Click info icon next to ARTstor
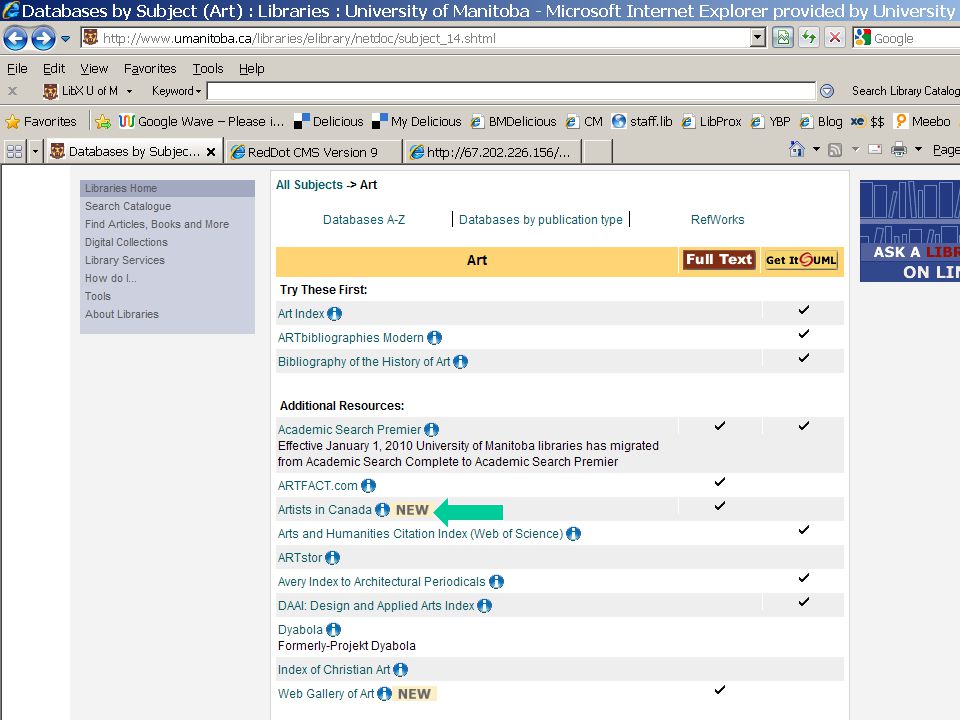Viewport: 960px width, 720px height. click(x=332, y=558)
